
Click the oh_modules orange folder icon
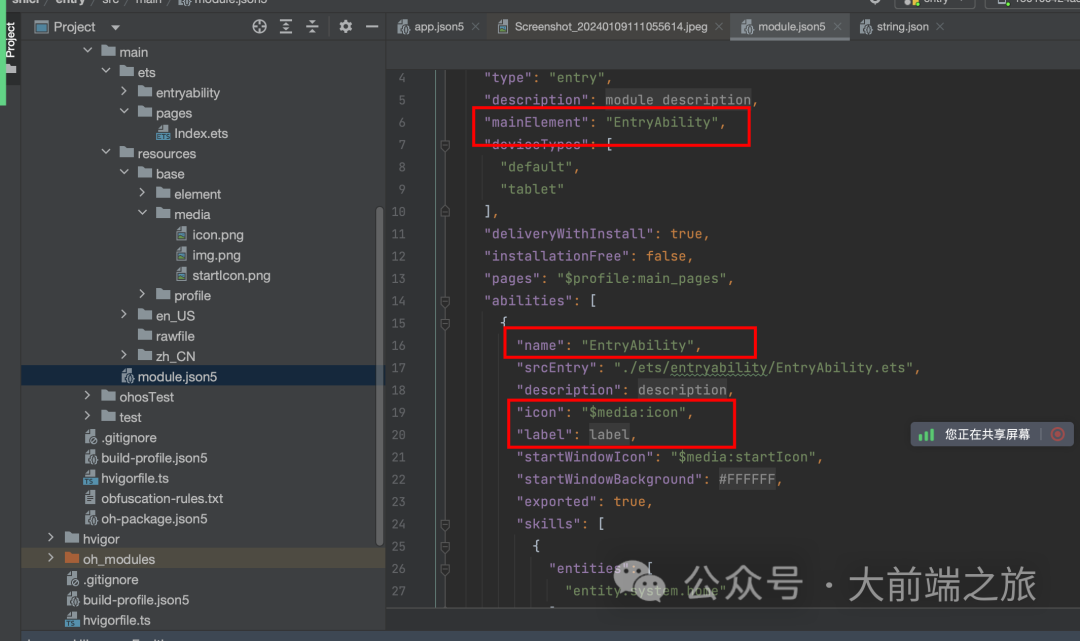click(72, 558)
